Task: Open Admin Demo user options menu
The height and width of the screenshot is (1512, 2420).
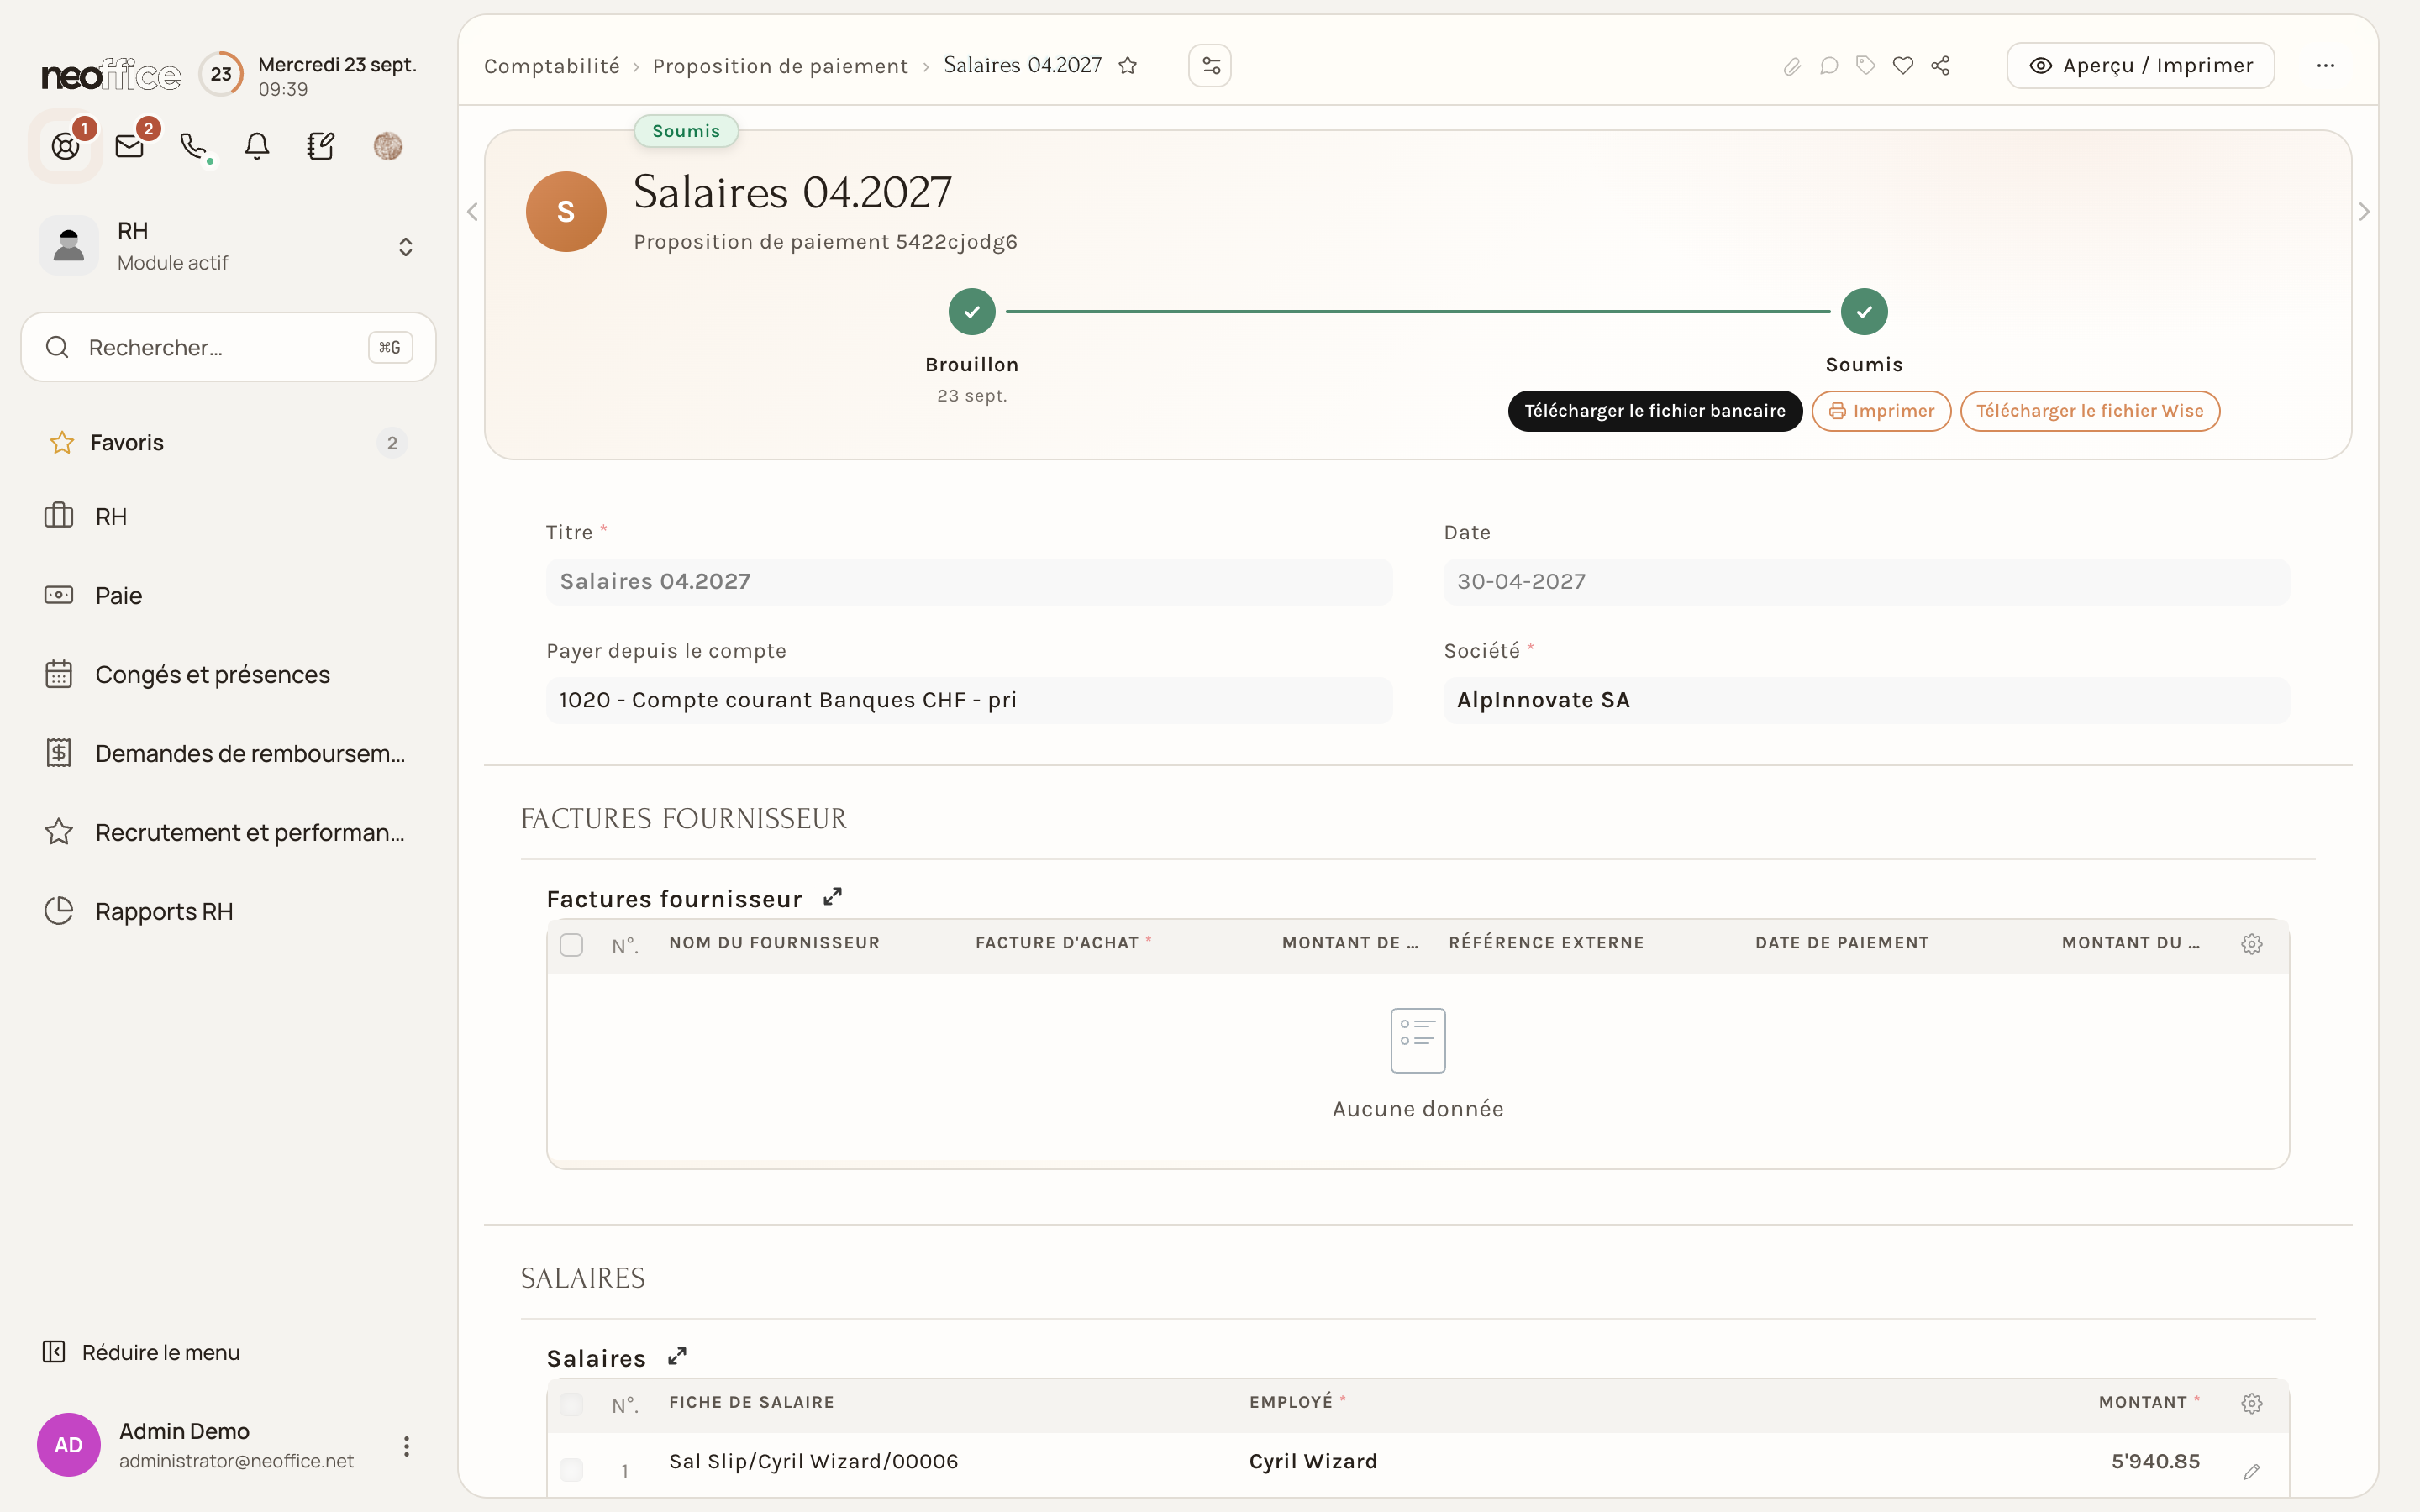Action: tap(406, 1446)
